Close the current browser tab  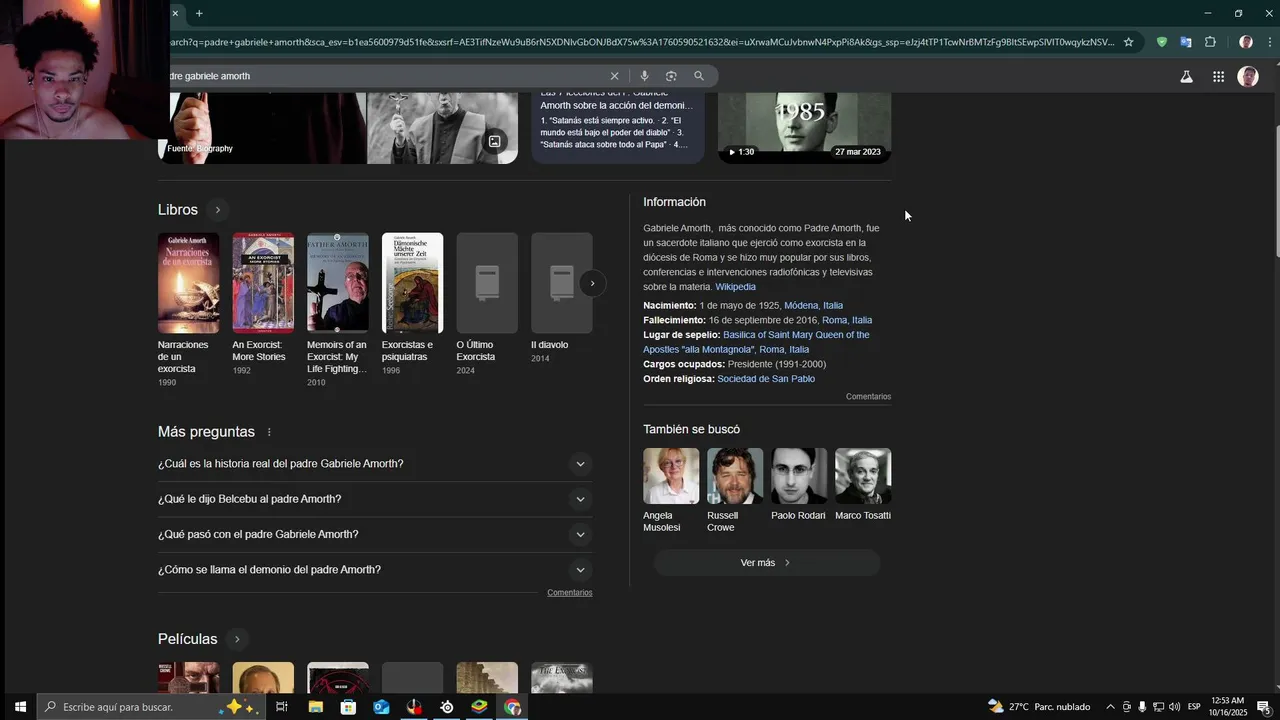[x=175, y=13]
